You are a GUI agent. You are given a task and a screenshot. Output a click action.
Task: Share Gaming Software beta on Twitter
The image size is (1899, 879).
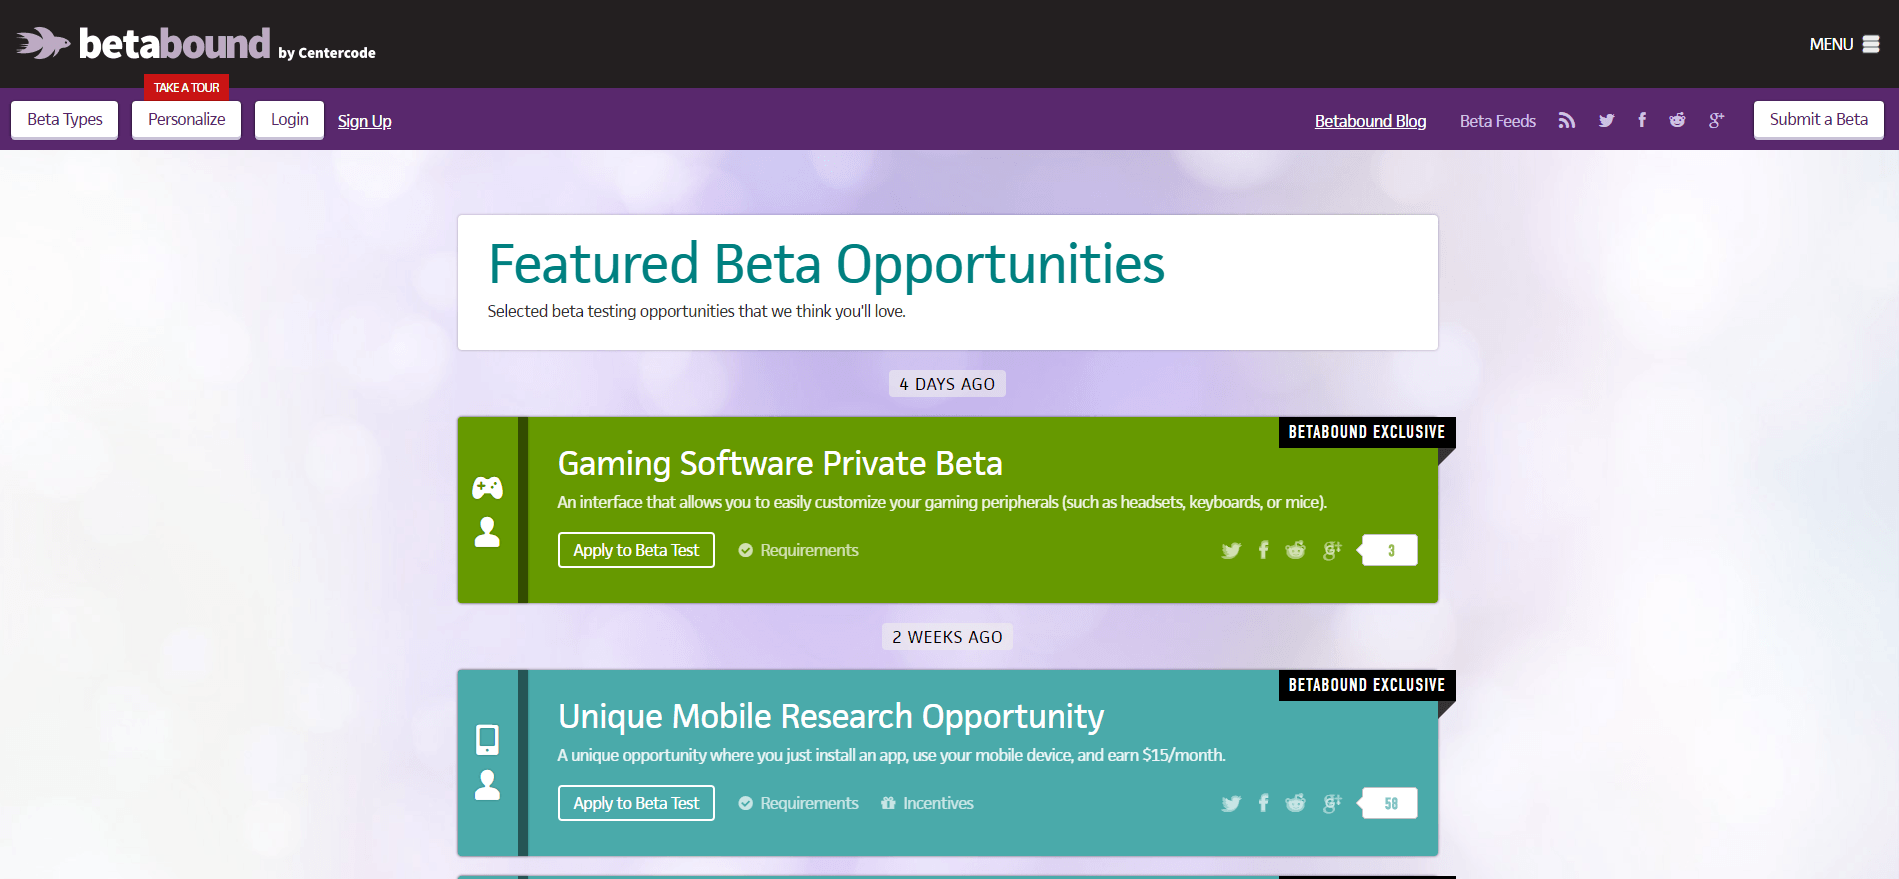pyautogui.click(x=1231, y=550)
